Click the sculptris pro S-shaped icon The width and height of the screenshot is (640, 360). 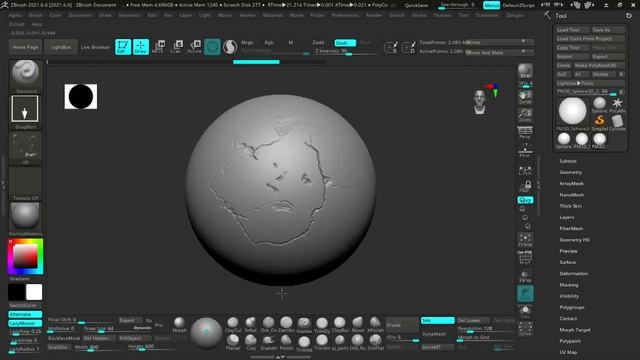230,47
